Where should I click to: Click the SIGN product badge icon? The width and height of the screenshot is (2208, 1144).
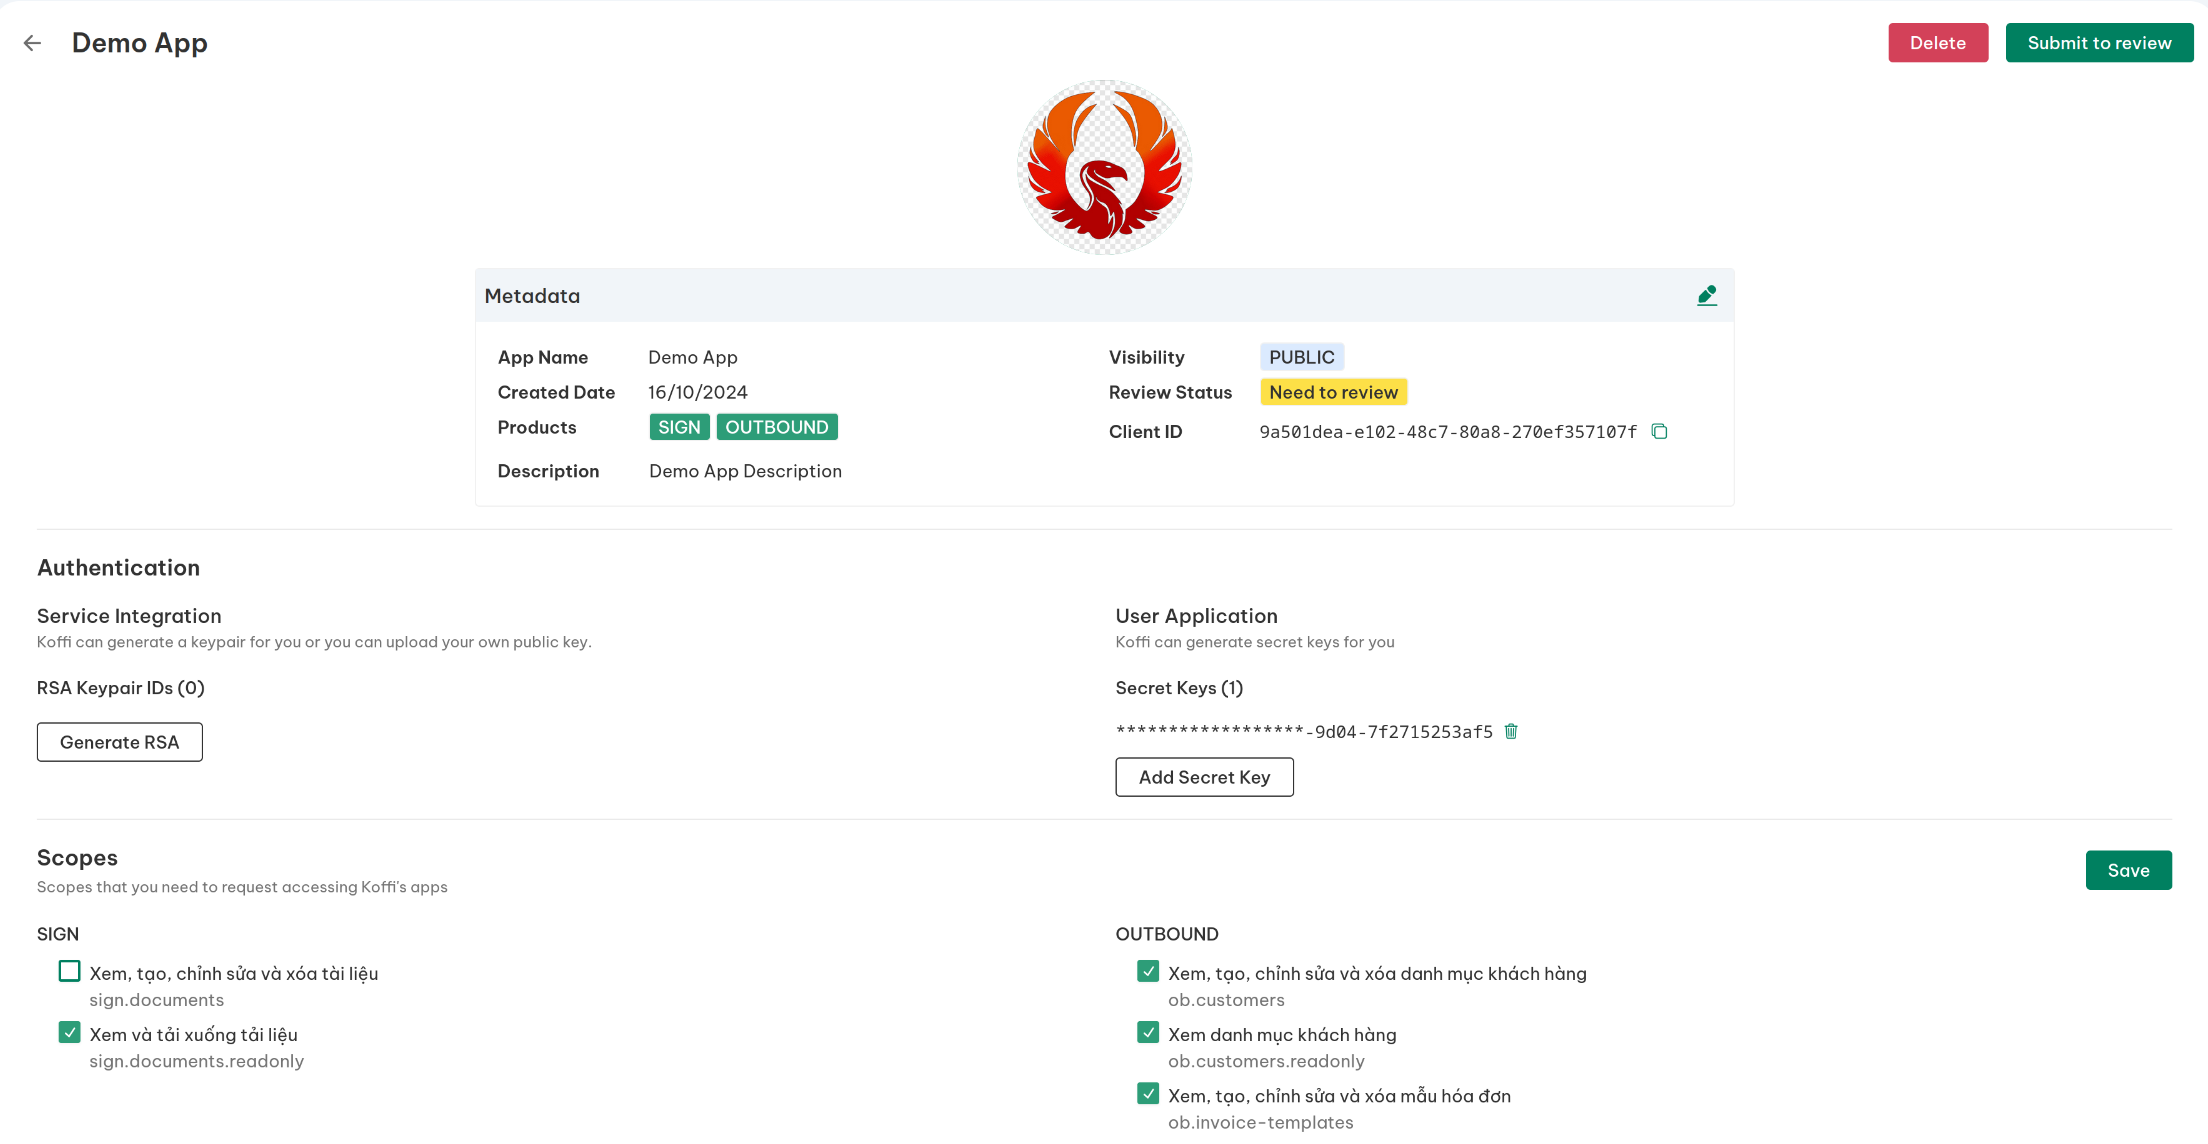[678, 426]
